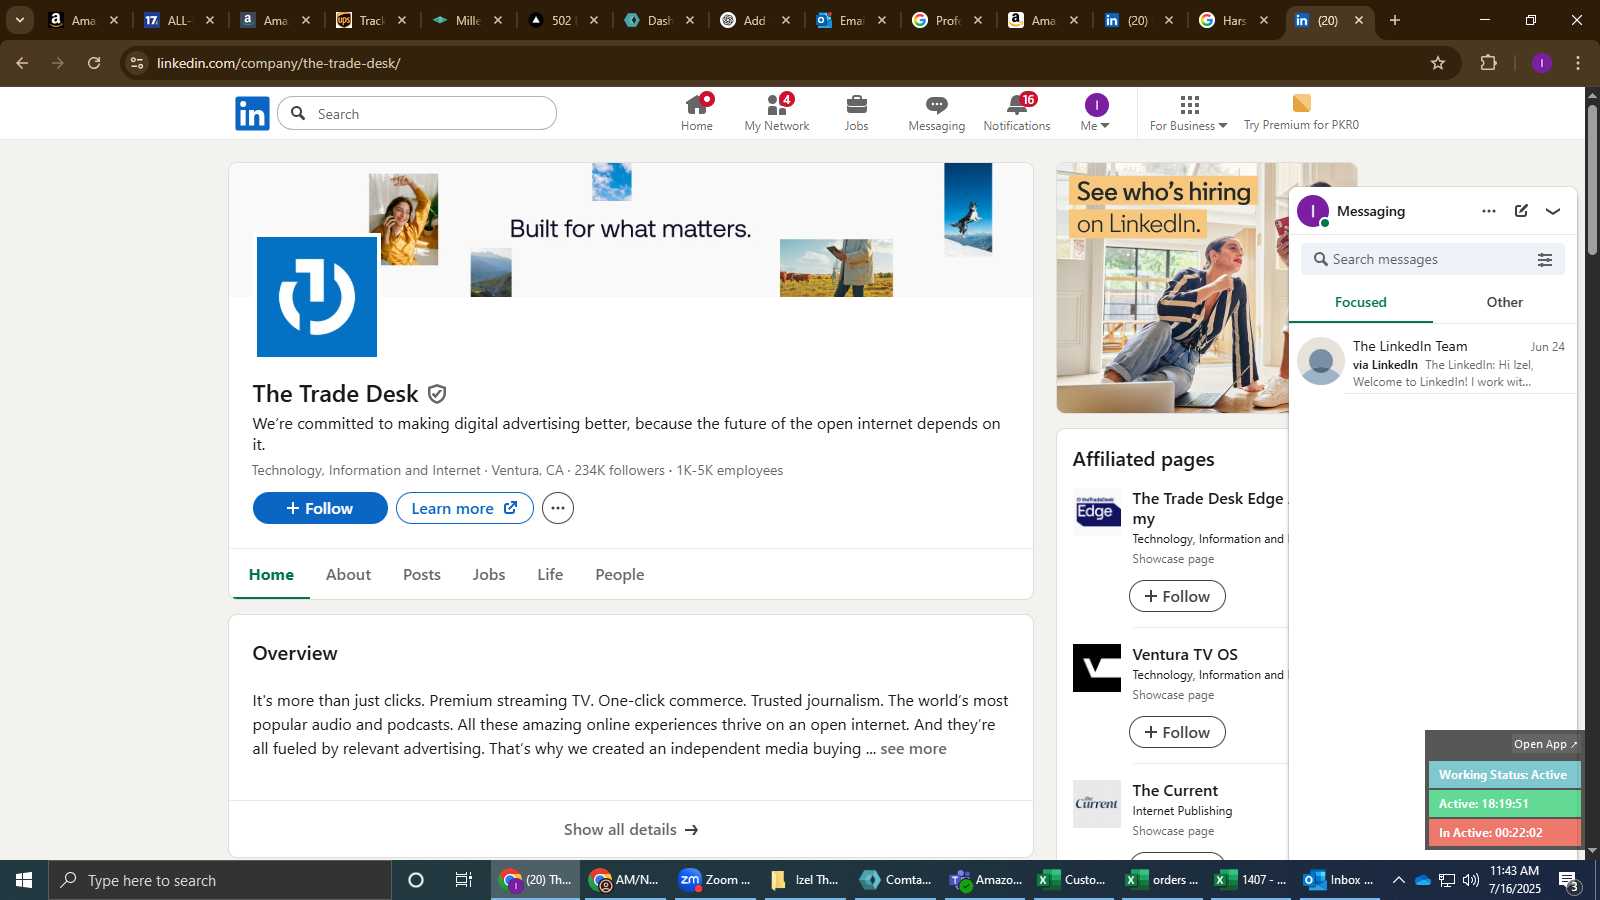Open the Jobs briefcase icon in navigation

pyautogui.click(x=857, y=113)
